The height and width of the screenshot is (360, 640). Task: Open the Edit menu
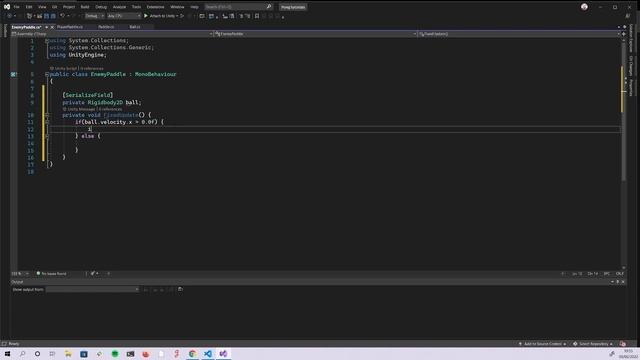(x=29, y=7)
